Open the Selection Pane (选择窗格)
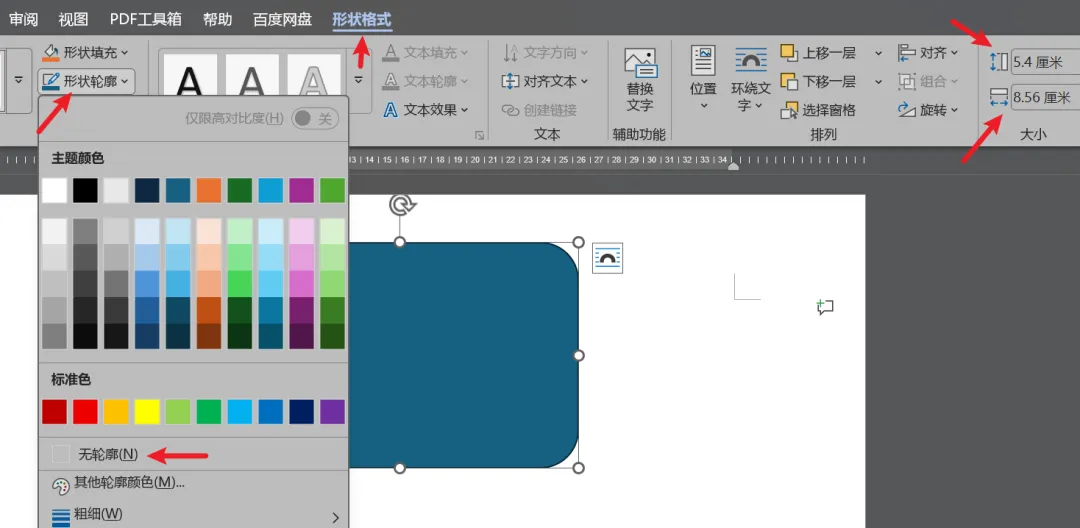The image size is (1080, 528). tap(818, 110)
